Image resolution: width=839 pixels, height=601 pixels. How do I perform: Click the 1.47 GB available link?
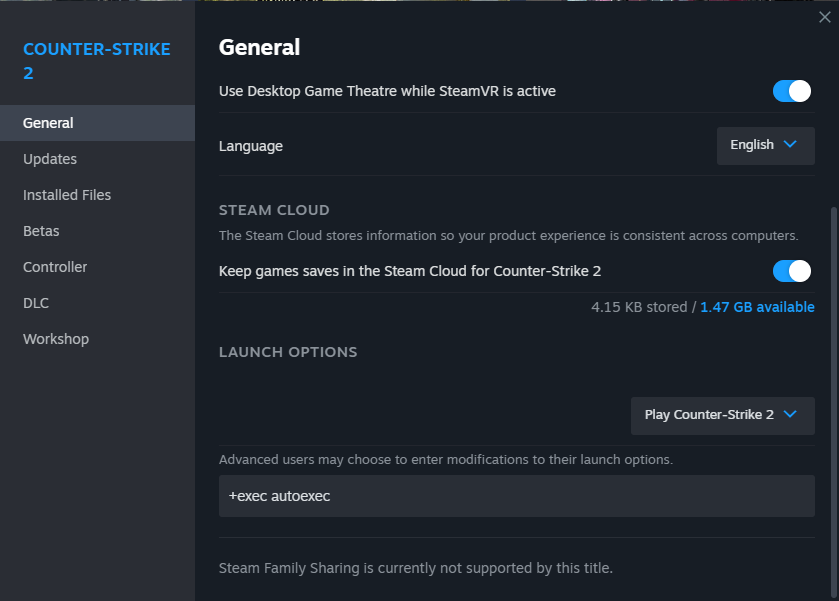[757, 307]
